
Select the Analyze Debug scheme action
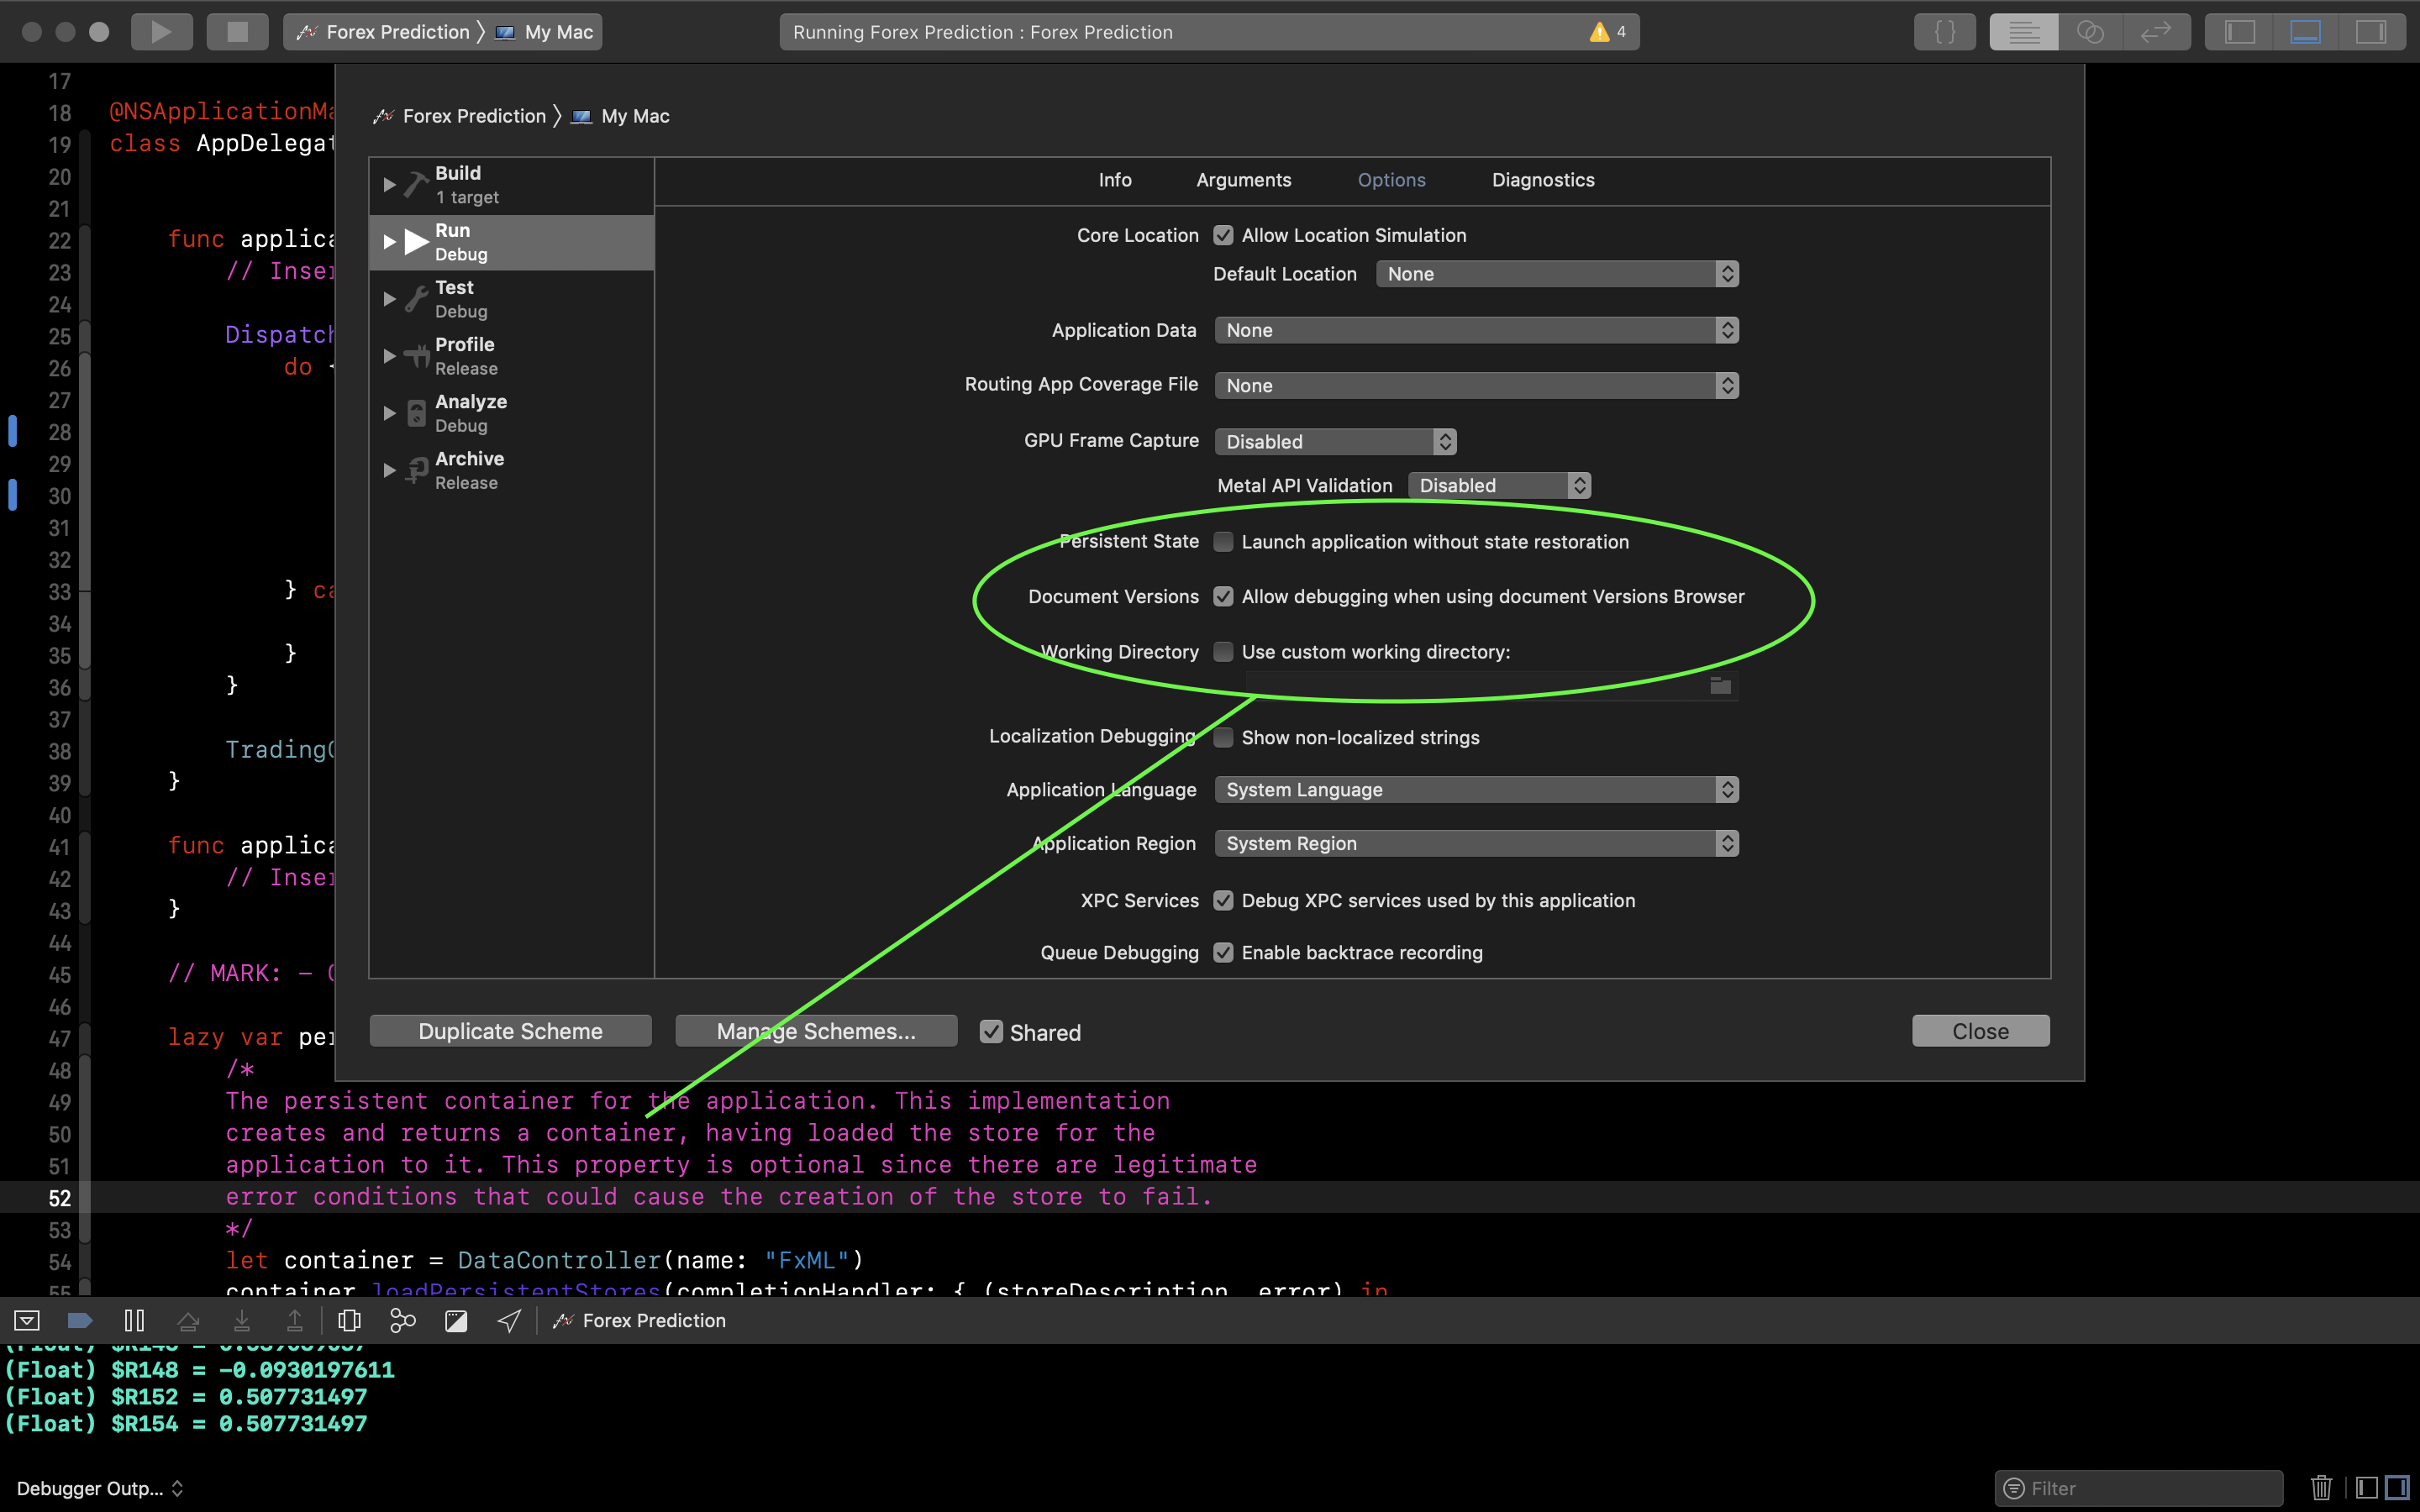[x=512, y=413]
